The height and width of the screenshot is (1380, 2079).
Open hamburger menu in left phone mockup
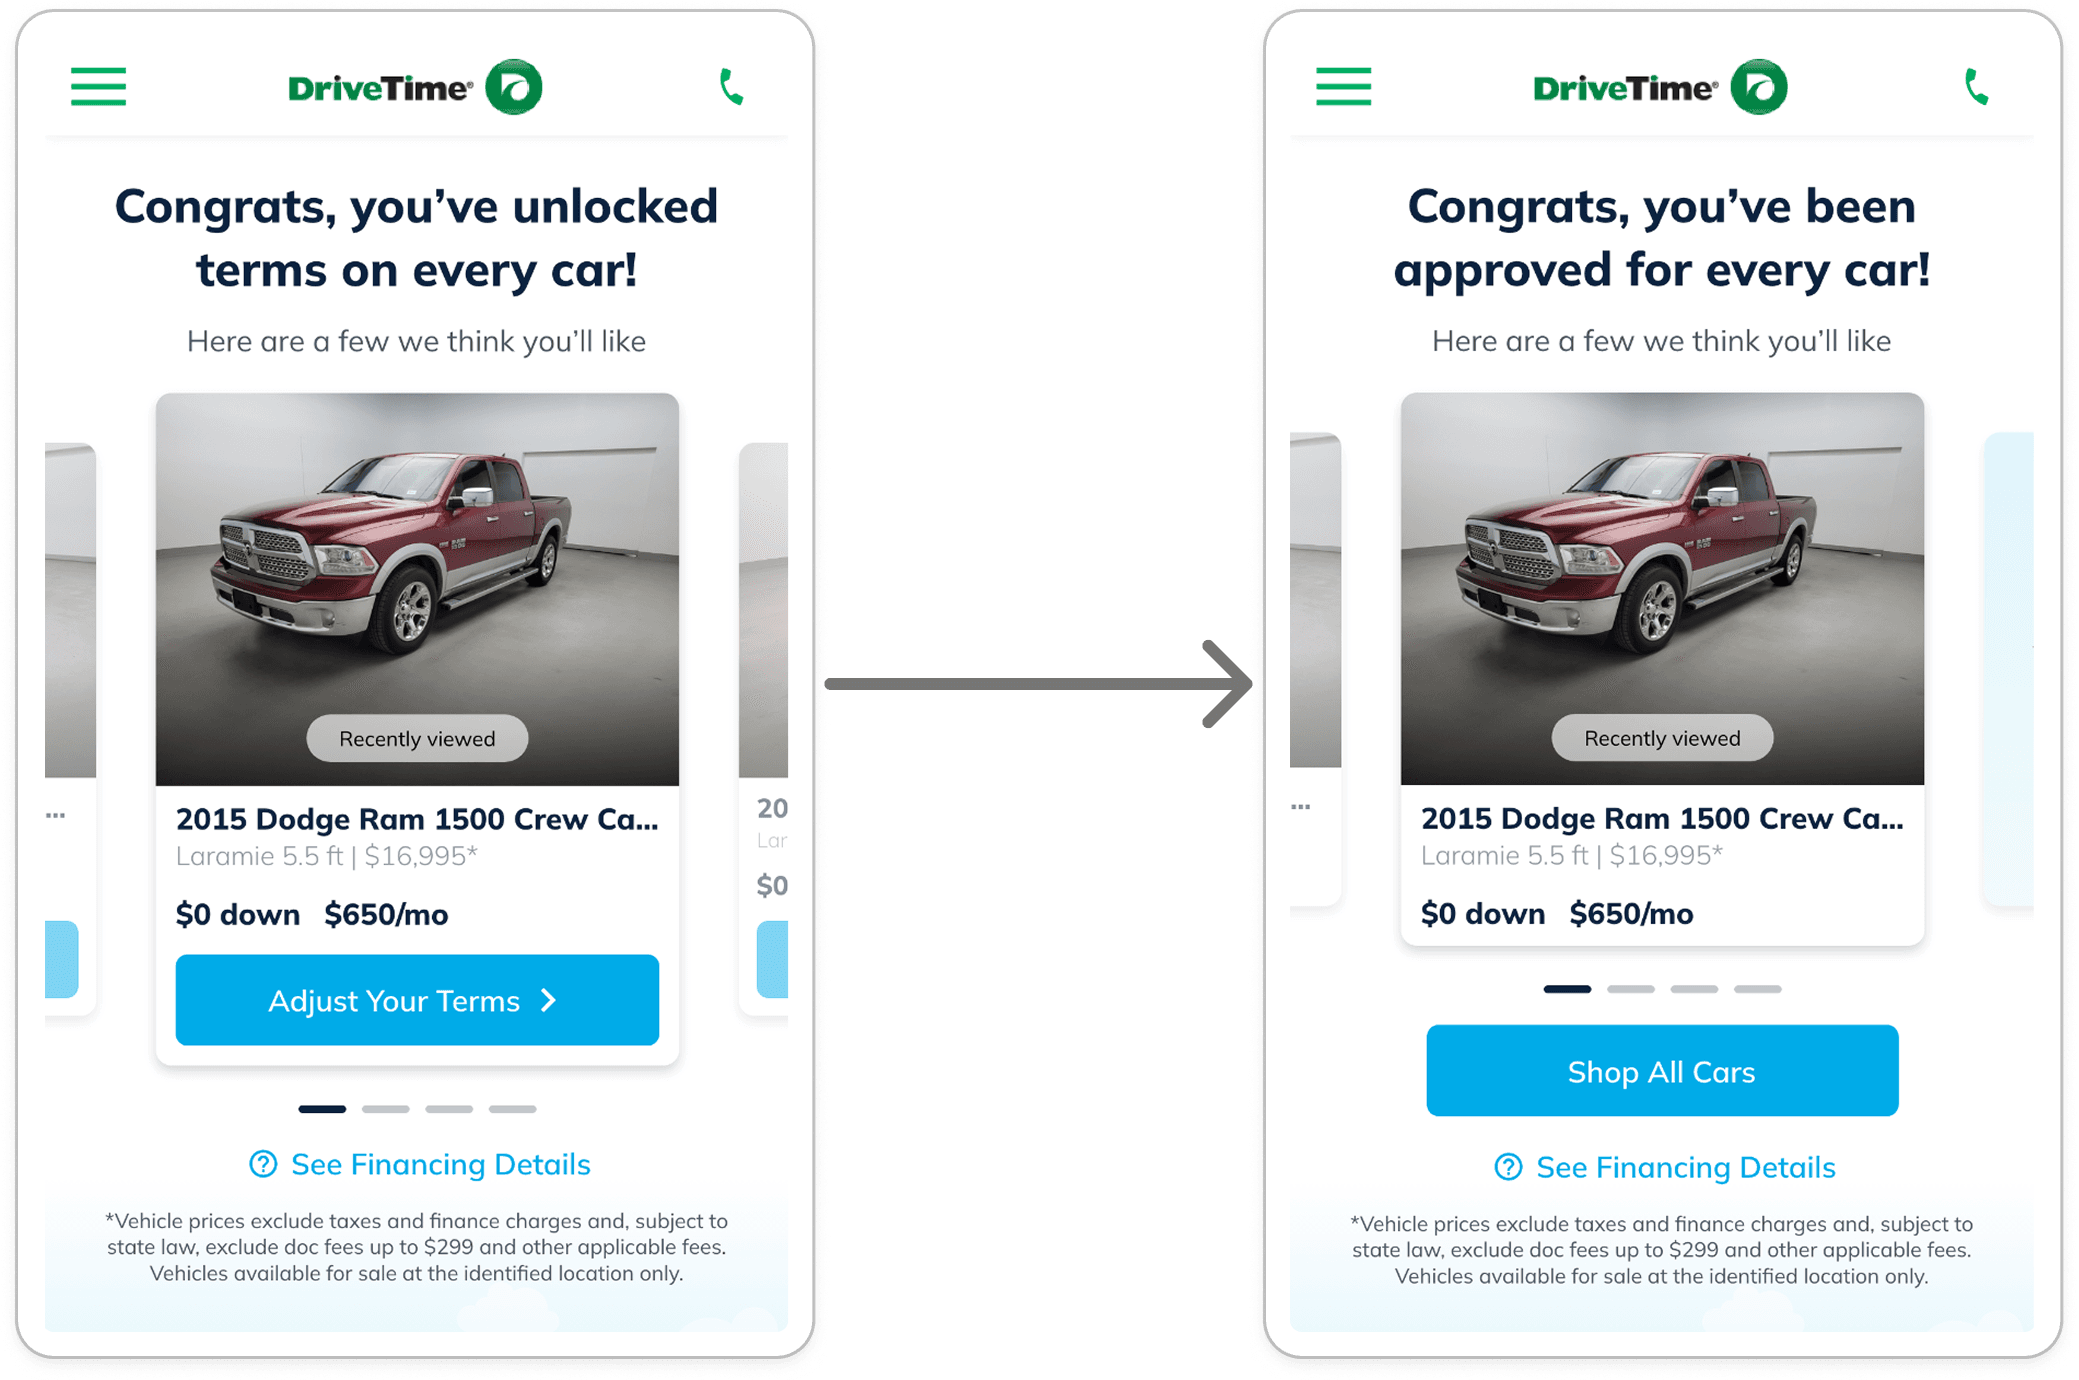click(x=98, y=86)
